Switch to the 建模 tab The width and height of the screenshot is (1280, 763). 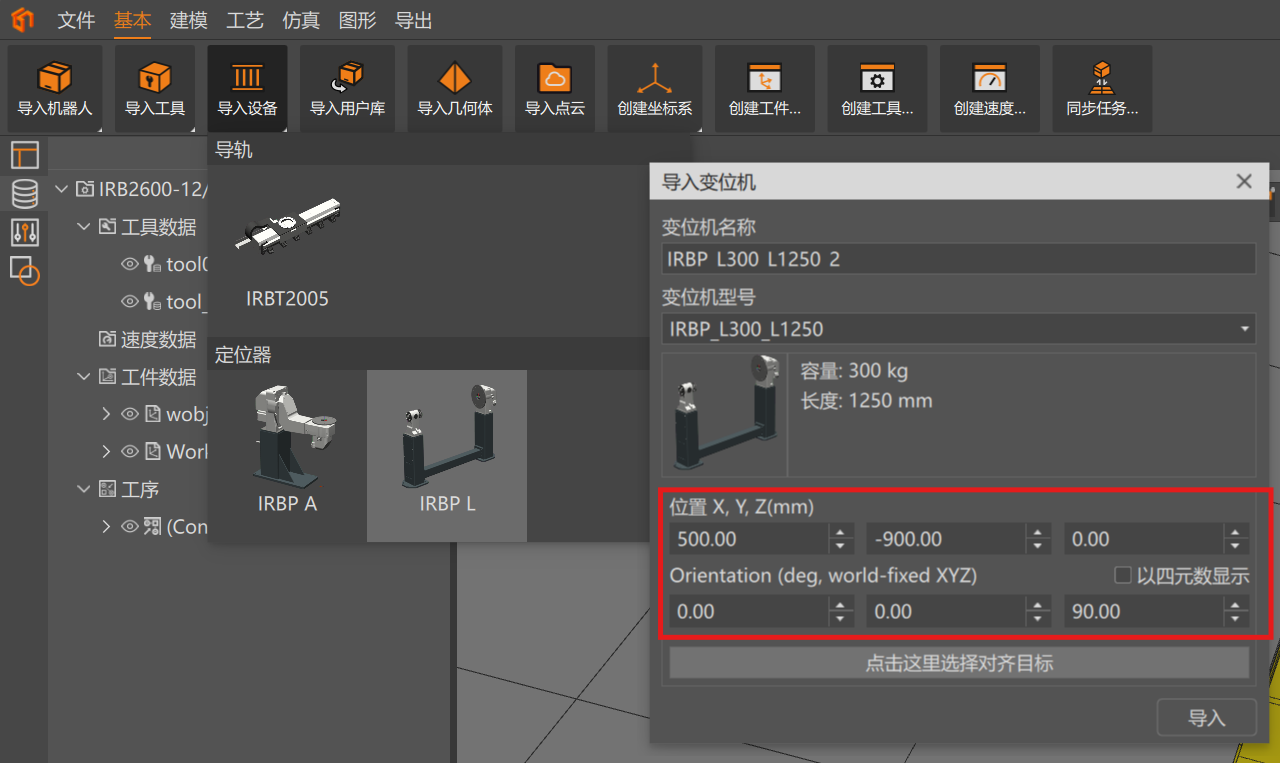[189, 20]
